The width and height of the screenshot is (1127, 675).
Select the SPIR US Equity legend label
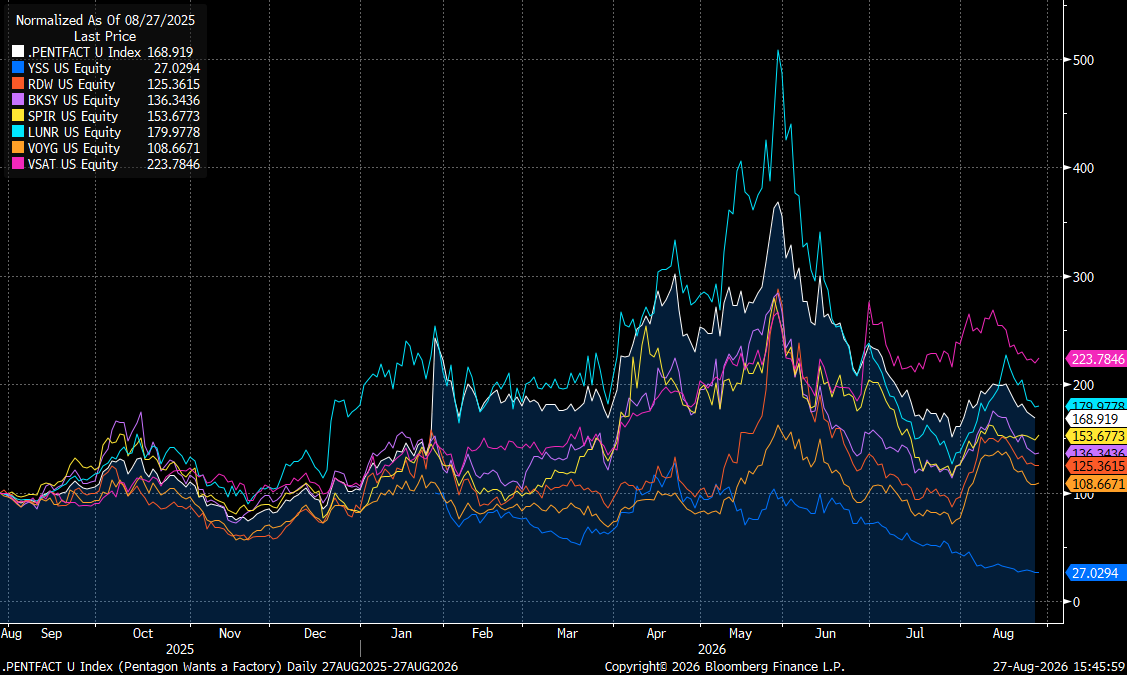click(x=73, y=116)
